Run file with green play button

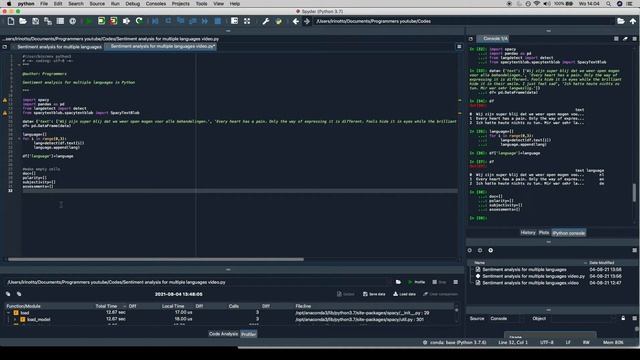88,21
